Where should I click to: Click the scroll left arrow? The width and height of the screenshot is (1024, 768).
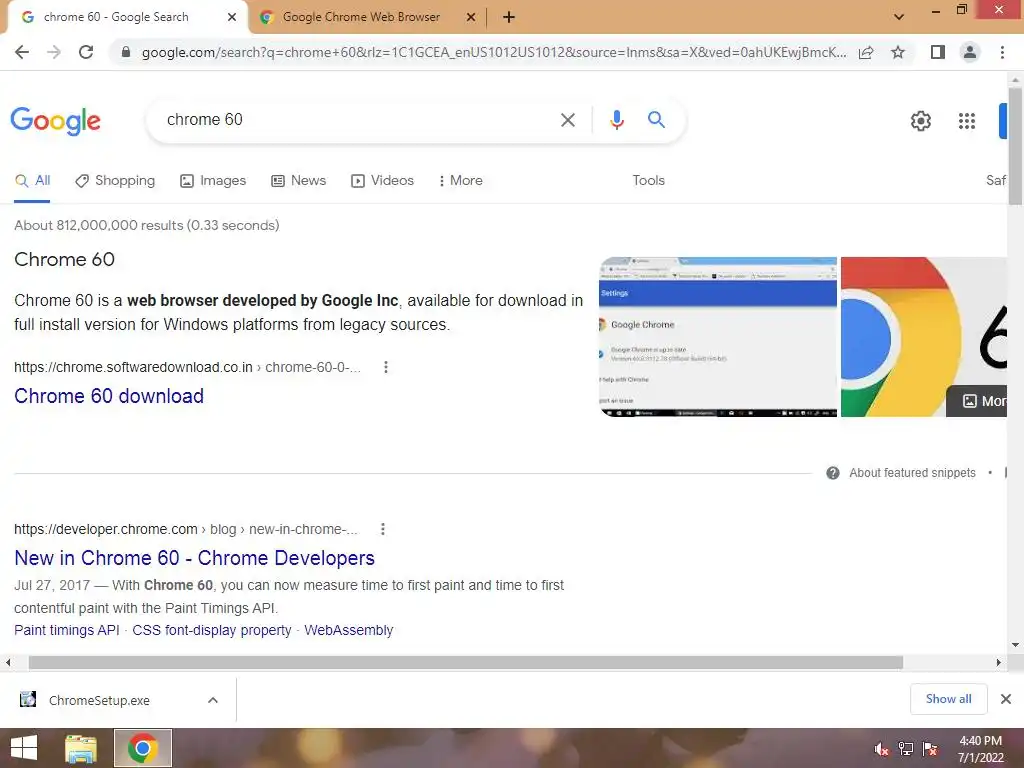pos(8,662)
